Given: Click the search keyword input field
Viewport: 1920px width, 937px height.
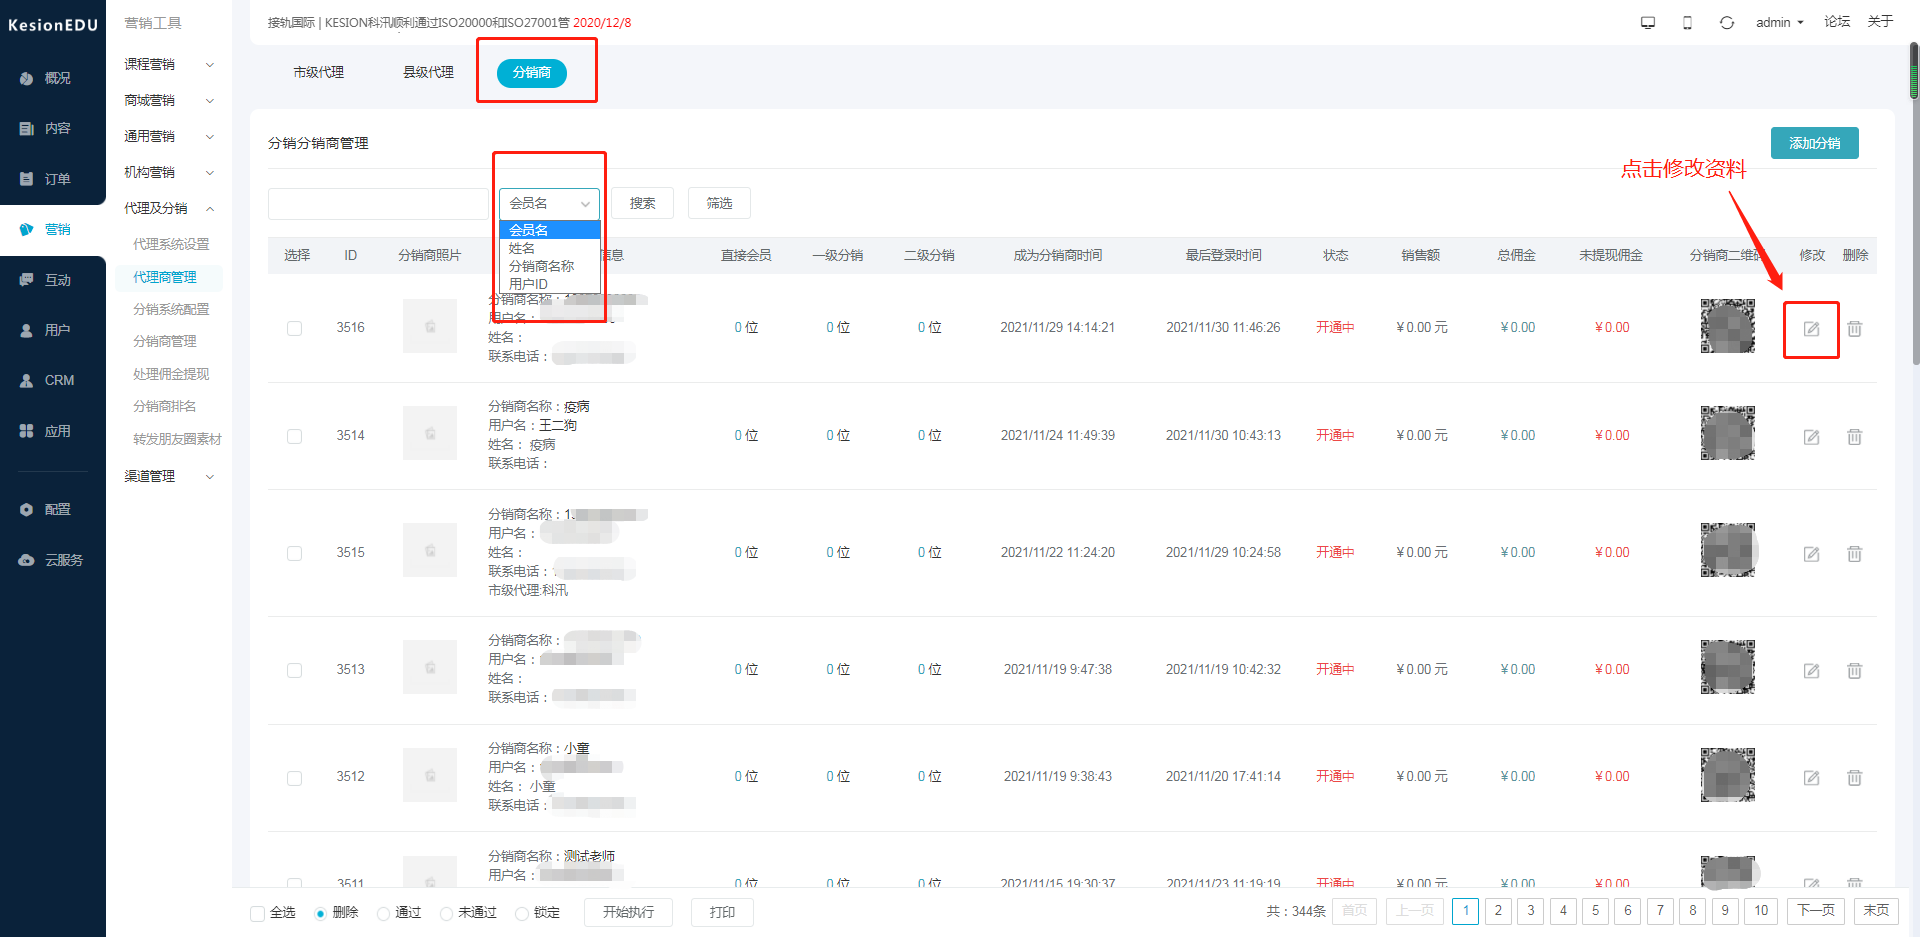Looking at the screenshot, I should (x=378, y=203).
